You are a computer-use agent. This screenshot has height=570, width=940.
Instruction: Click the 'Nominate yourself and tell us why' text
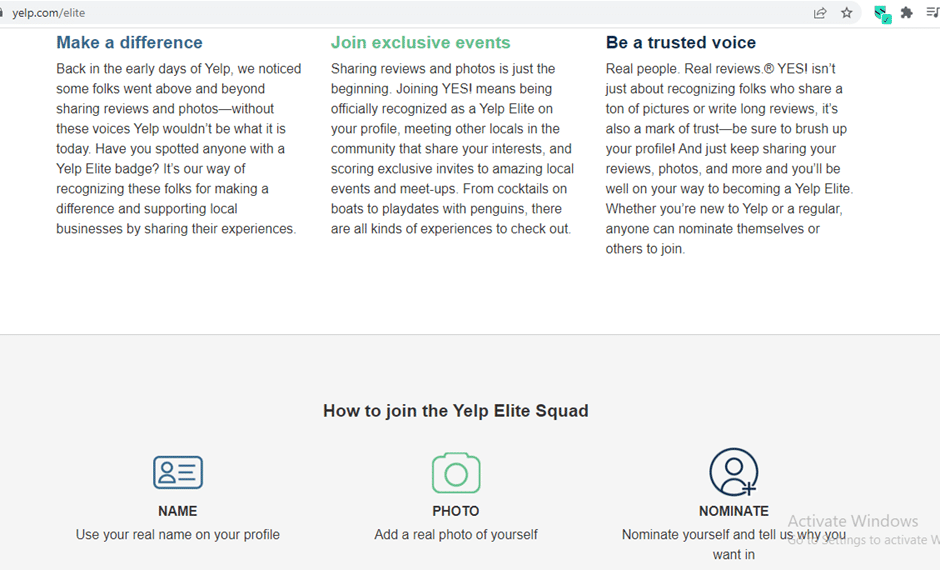pos(721,535)
